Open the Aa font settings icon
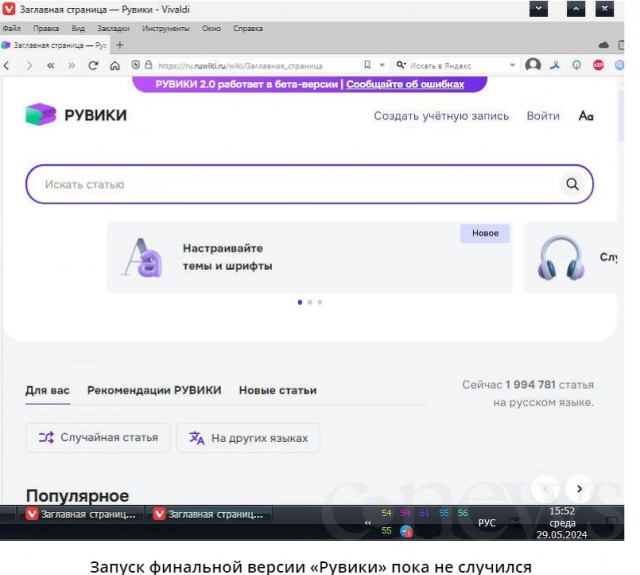The width and height of the screenshot is (640, 575). coord(586,116)
